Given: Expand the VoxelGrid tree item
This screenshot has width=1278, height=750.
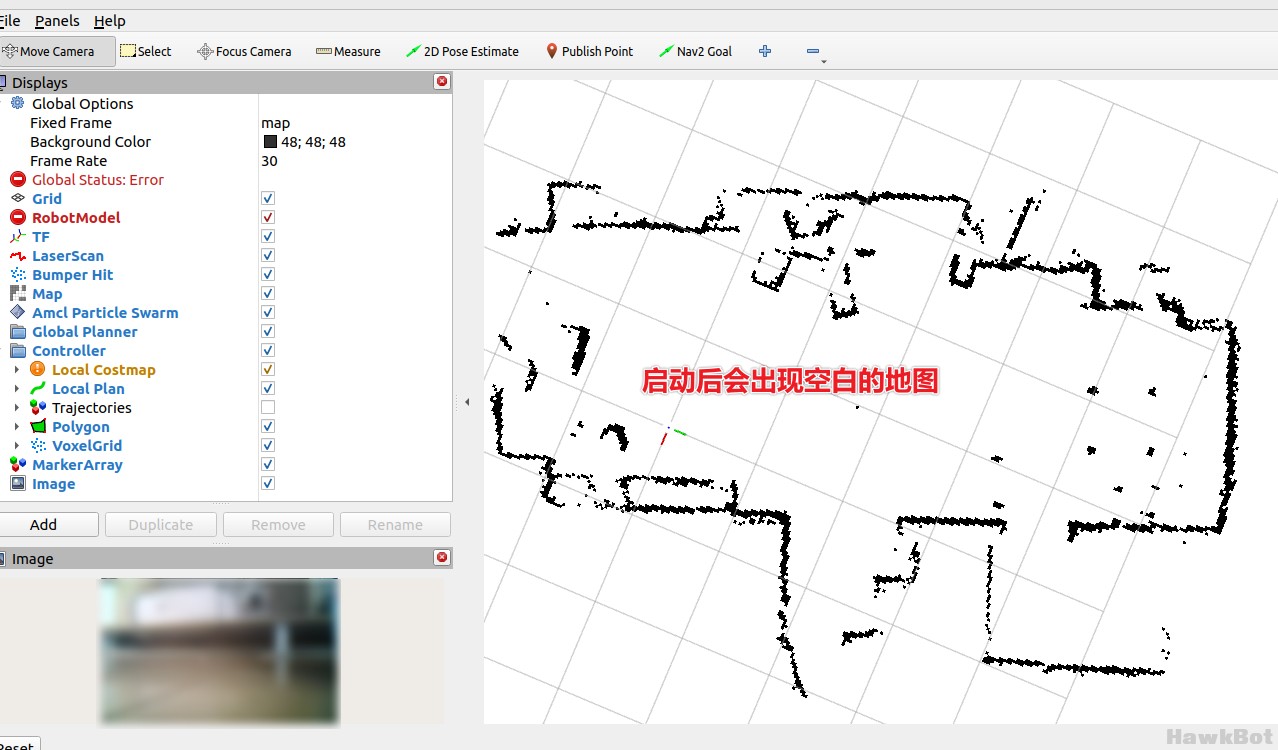Looking at the screenshot, I should [x=16, y=446].
